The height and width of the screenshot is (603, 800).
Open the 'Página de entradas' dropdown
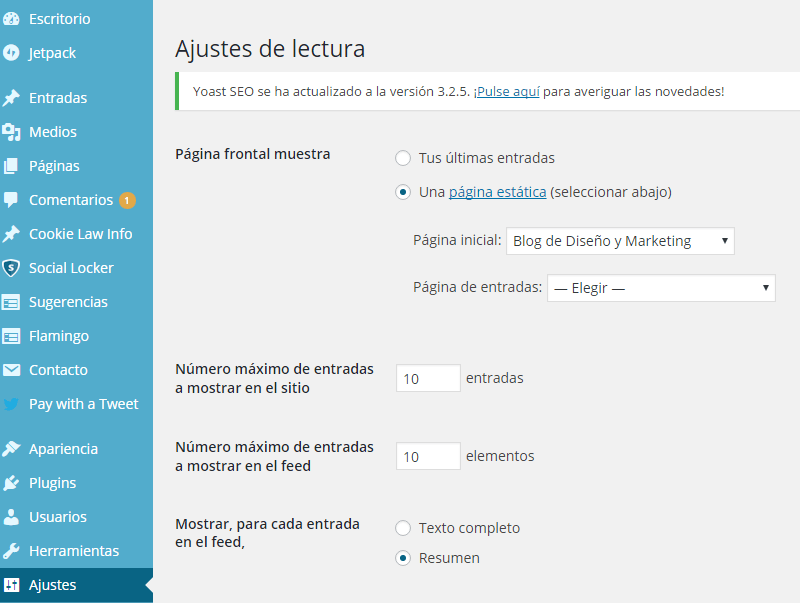(661, 288)
